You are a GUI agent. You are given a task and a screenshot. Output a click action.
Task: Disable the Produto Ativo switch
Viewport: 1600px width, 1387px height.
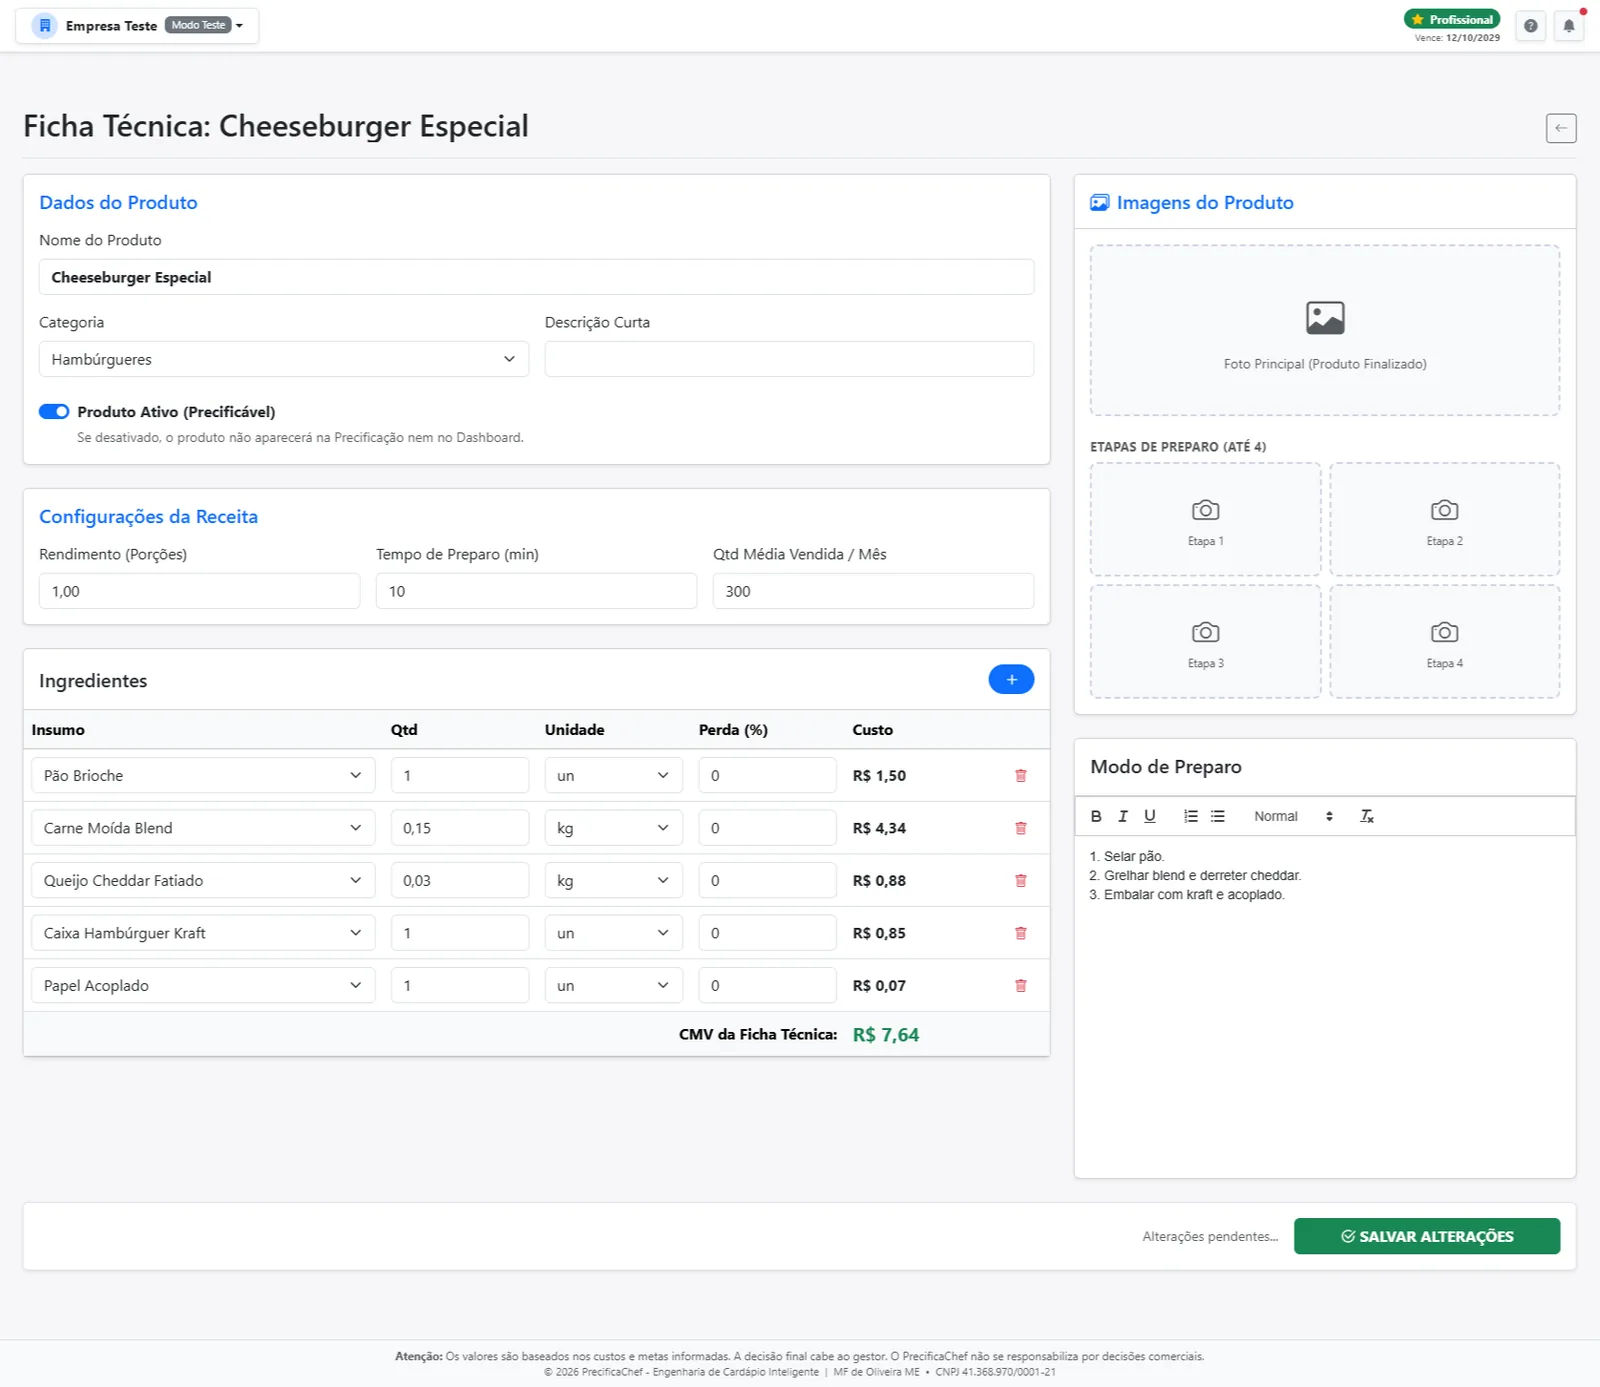[x=54, y=412]
